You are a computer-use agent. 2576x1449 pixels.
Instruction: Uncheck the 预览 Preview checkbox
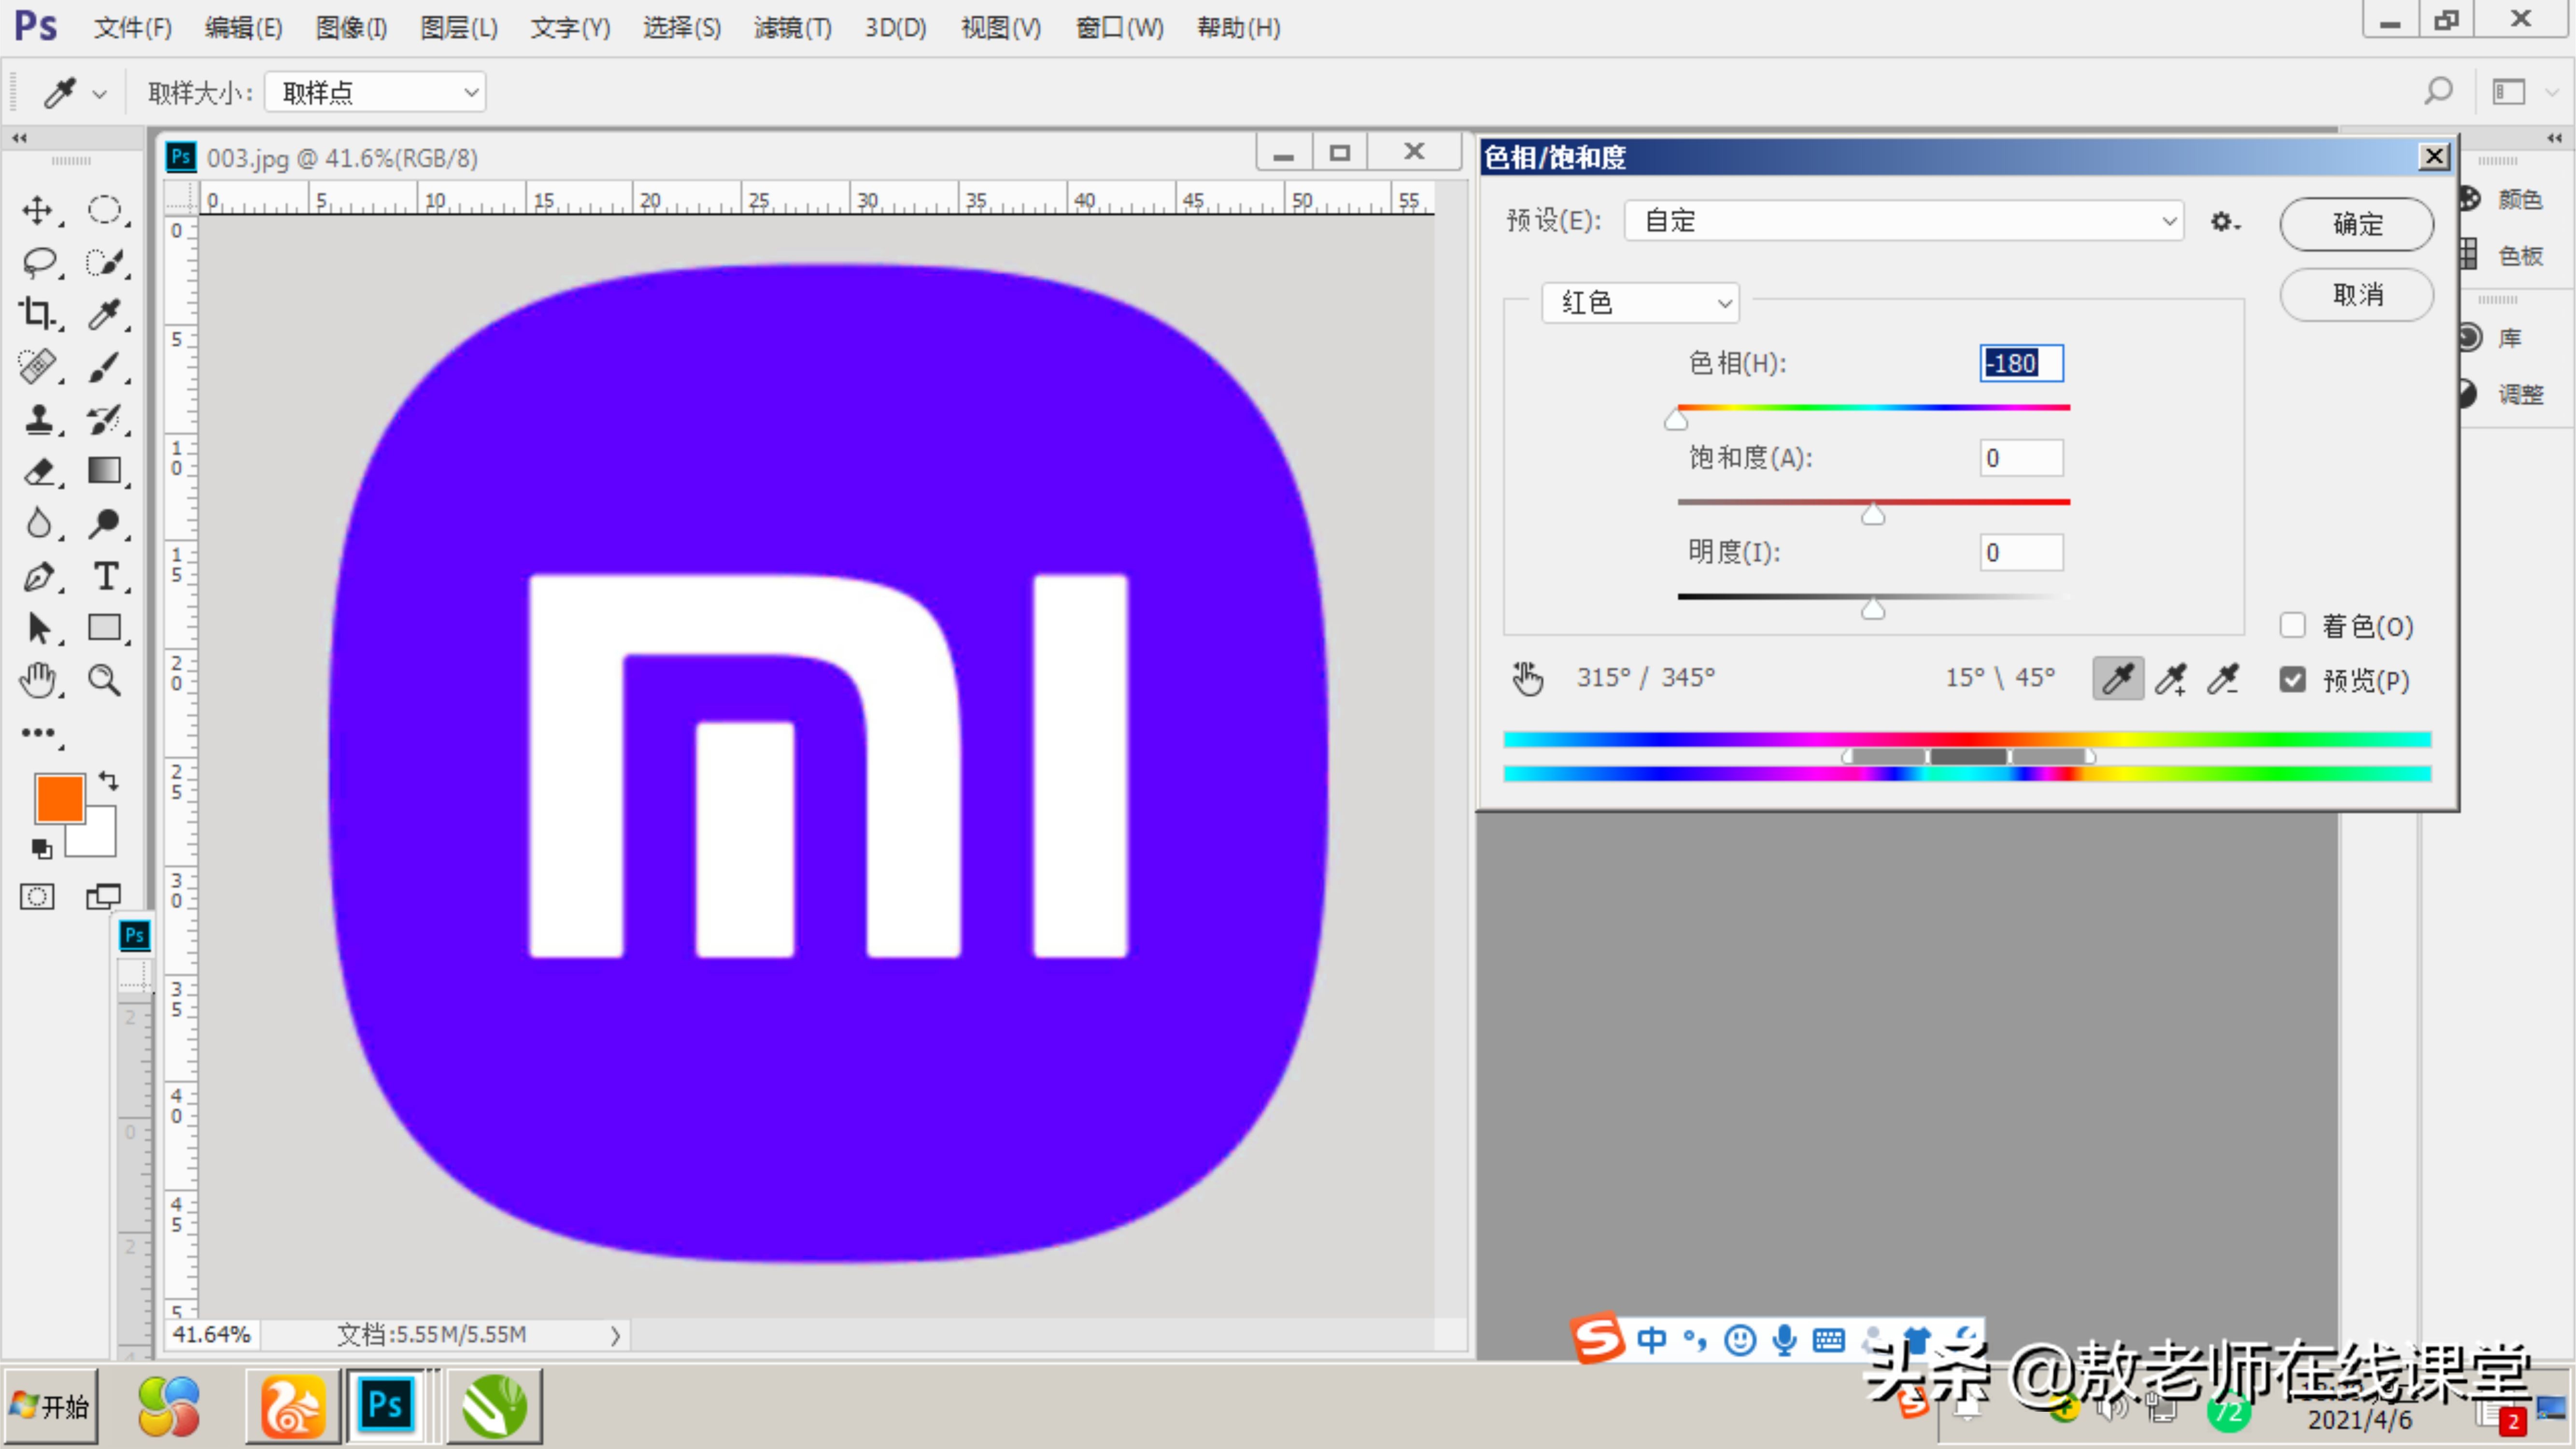(2292, 680)
